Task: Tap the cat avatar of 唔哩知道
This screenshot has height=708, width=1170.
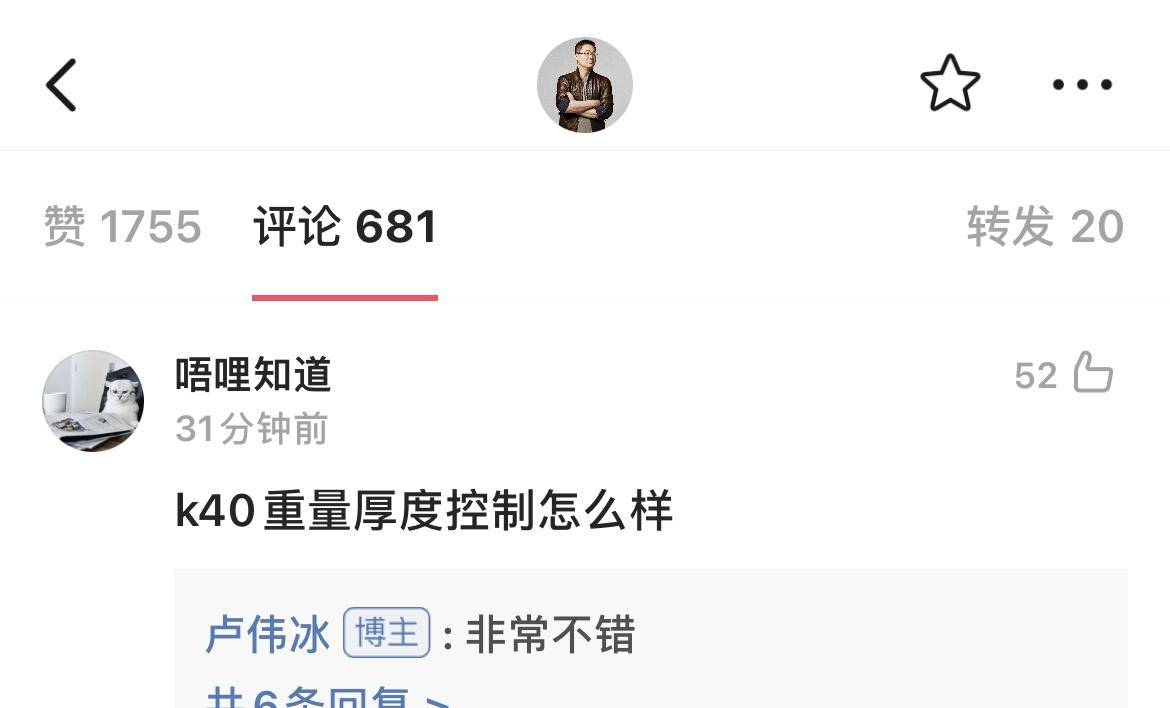Action: click(x=93, y=401)
